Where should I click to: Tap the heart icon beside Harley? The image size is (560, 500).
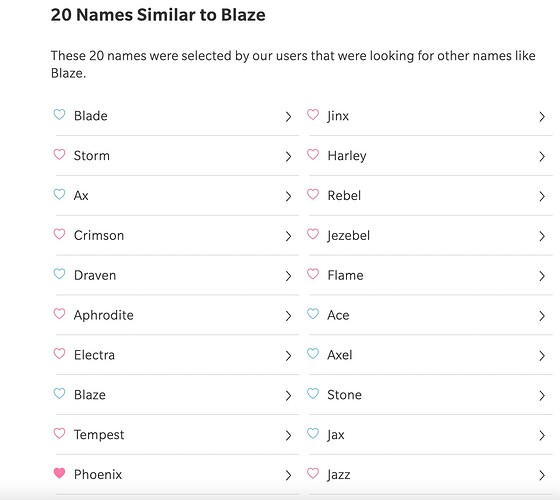(313, 155)
